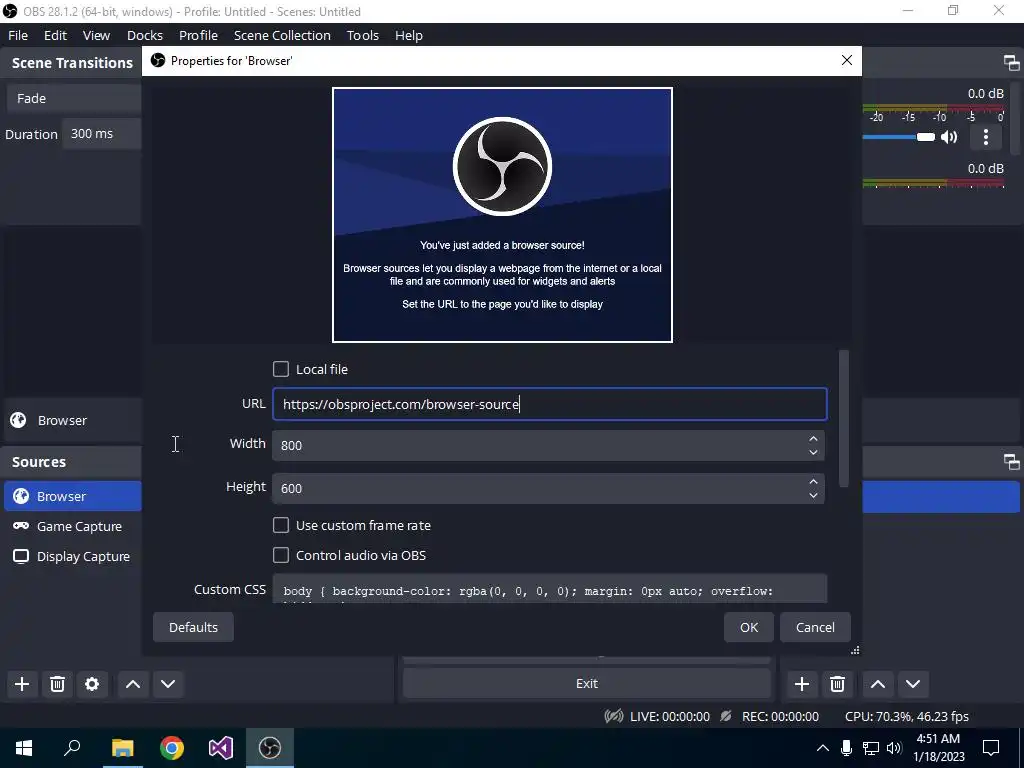Open the Tools menu
1024x768 pixels.
pos(362,35)
